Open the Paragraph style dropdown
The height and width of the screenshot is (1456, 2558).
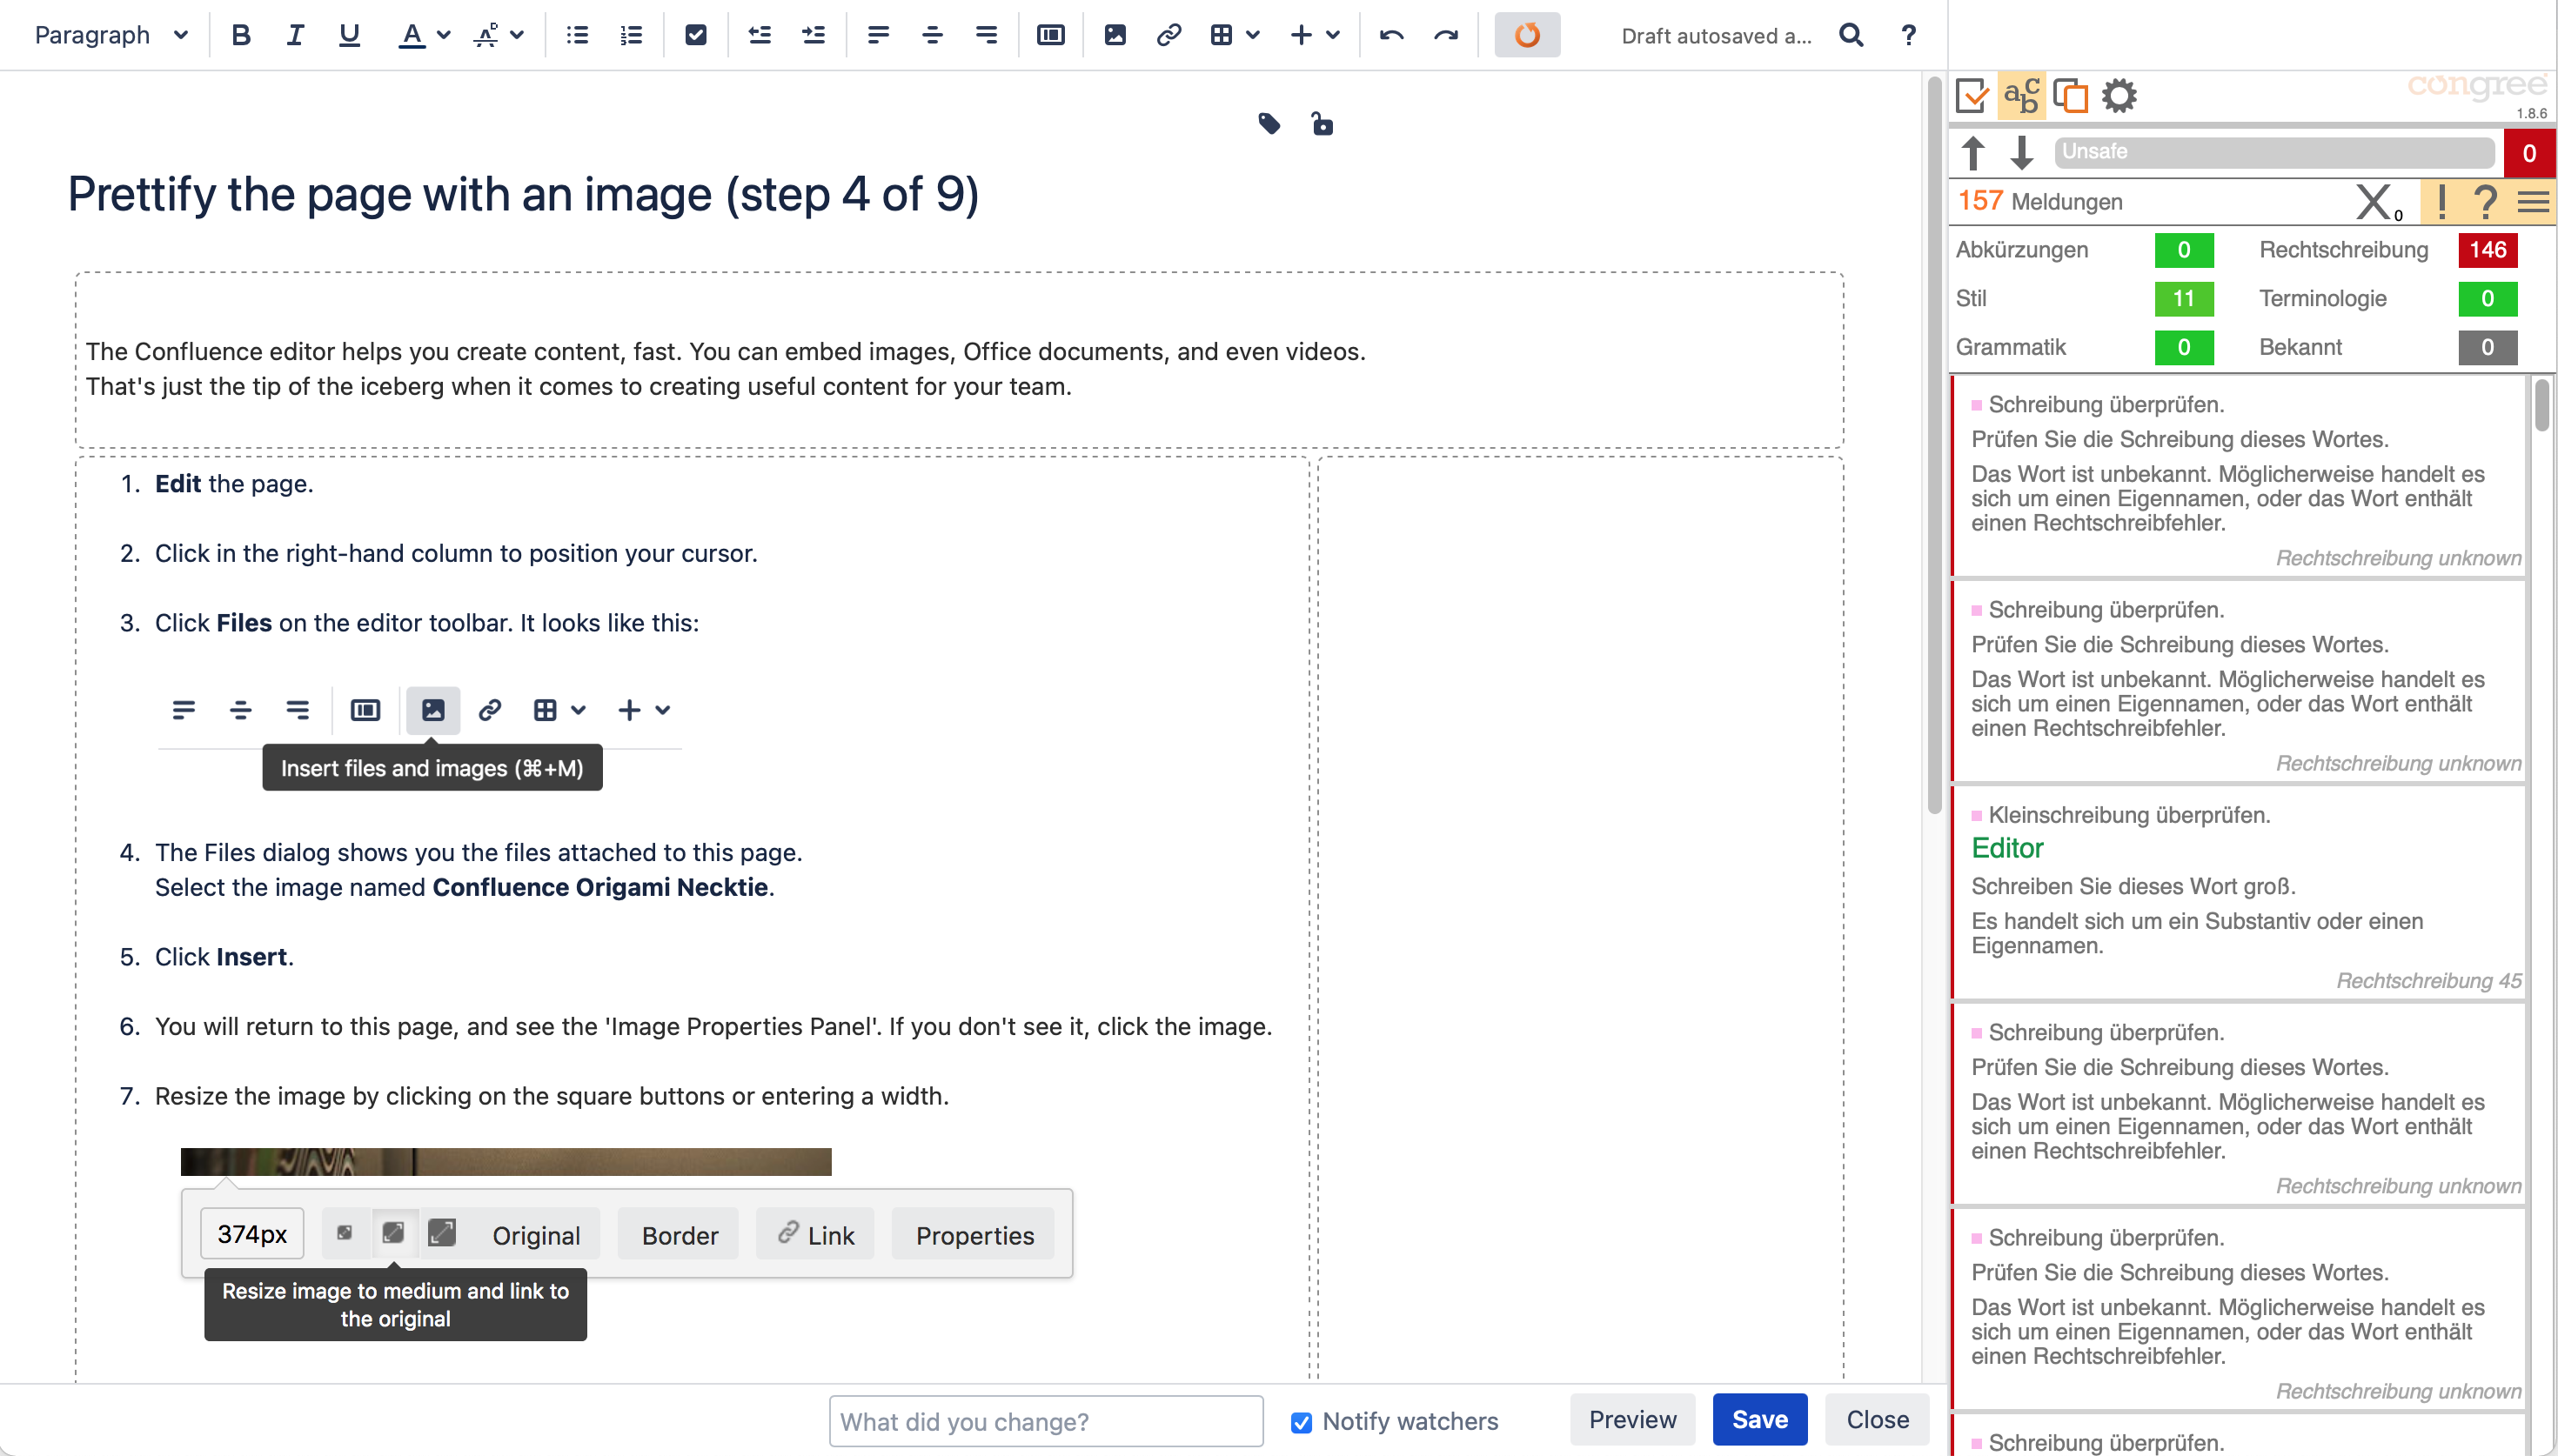click(110, 36)
